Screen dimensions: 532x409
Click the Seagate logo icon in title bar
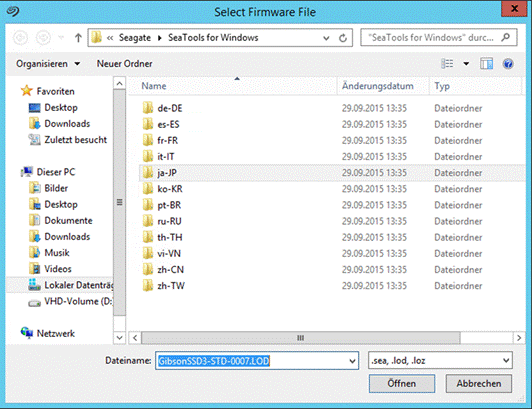coord(13,11)
